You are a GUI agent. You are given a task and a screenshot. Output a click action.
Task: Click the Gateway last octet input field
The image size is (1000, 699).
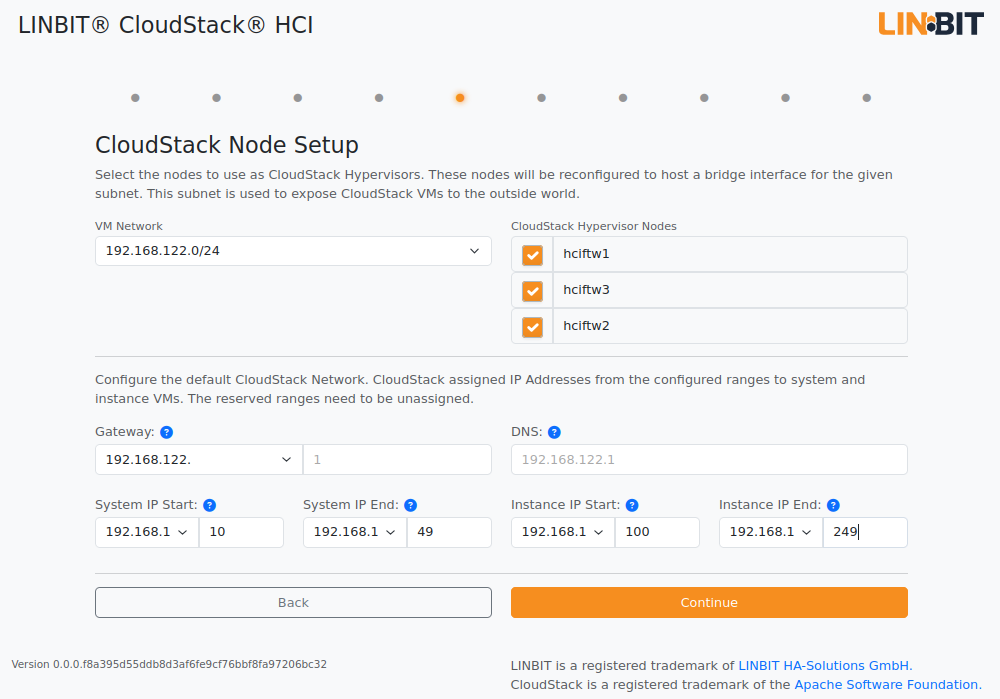tap(397, 460)
